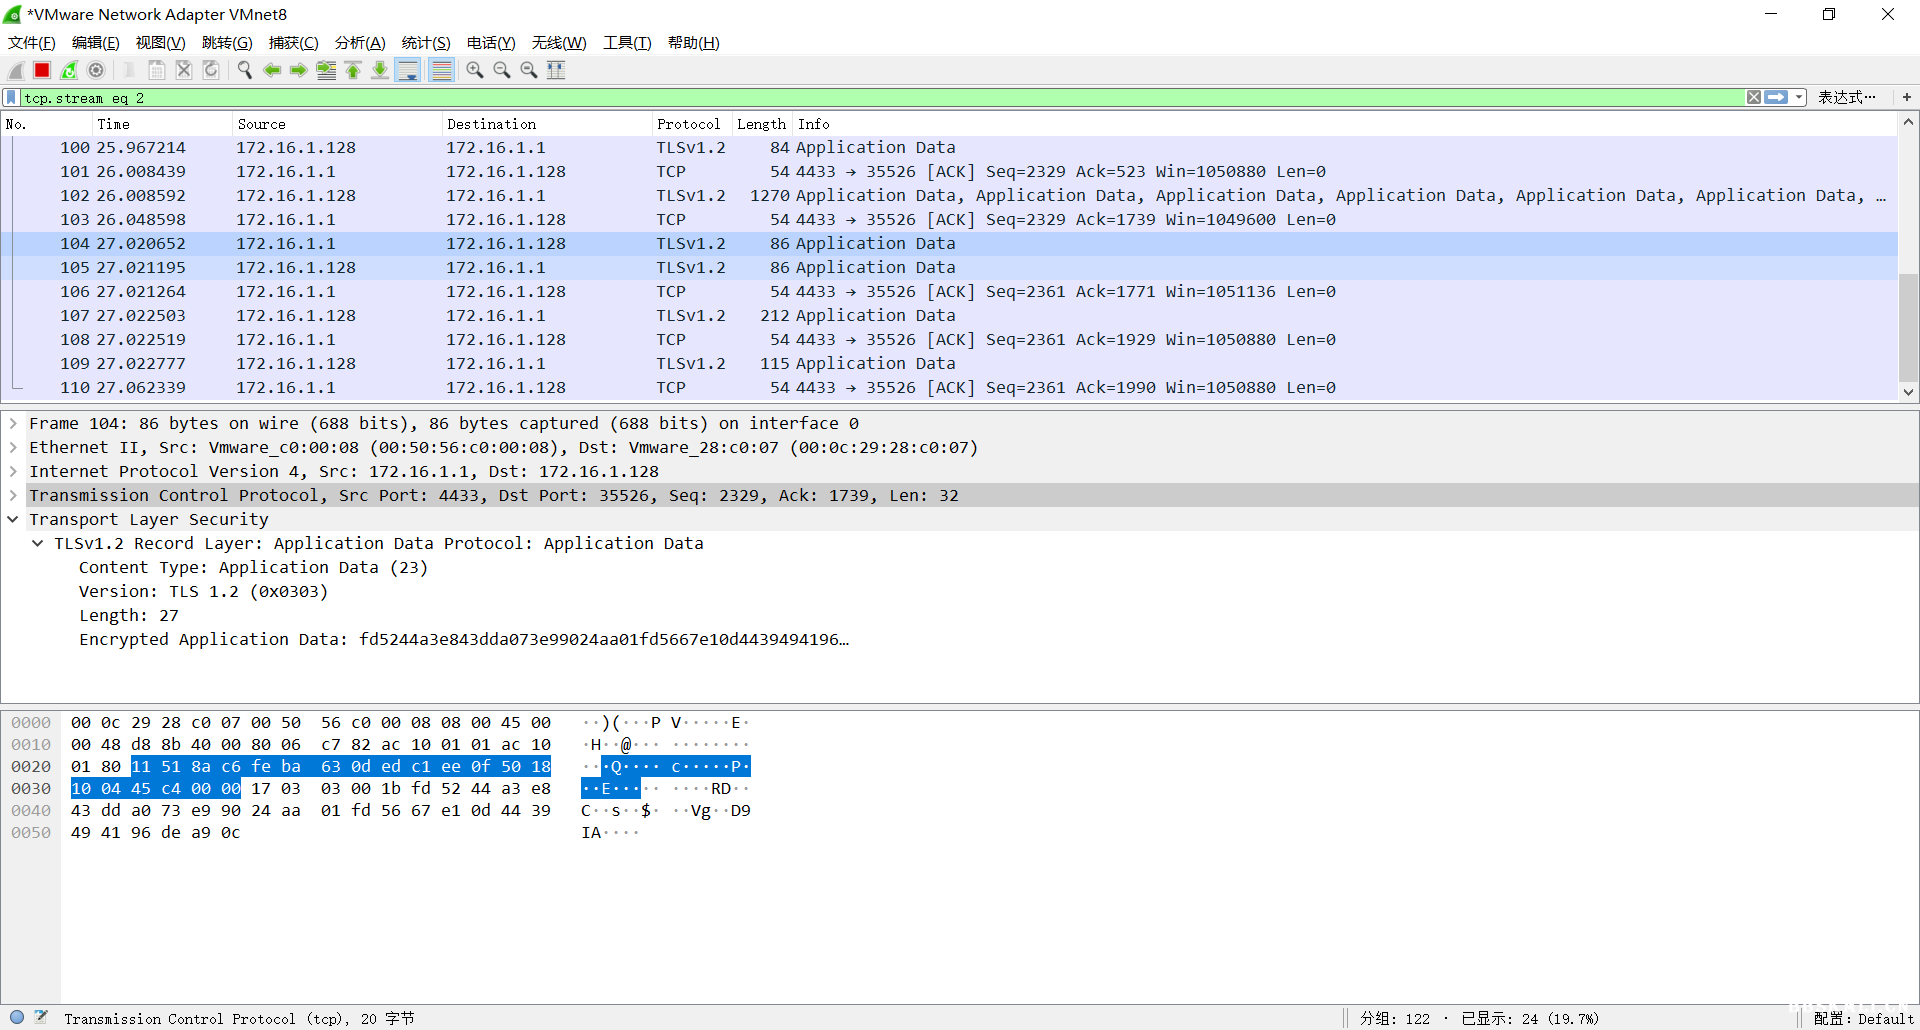Apply the display filter with arrow button
Image resolution: width=1920 pixels, height=1030 pixels.
coord(1776,97)
